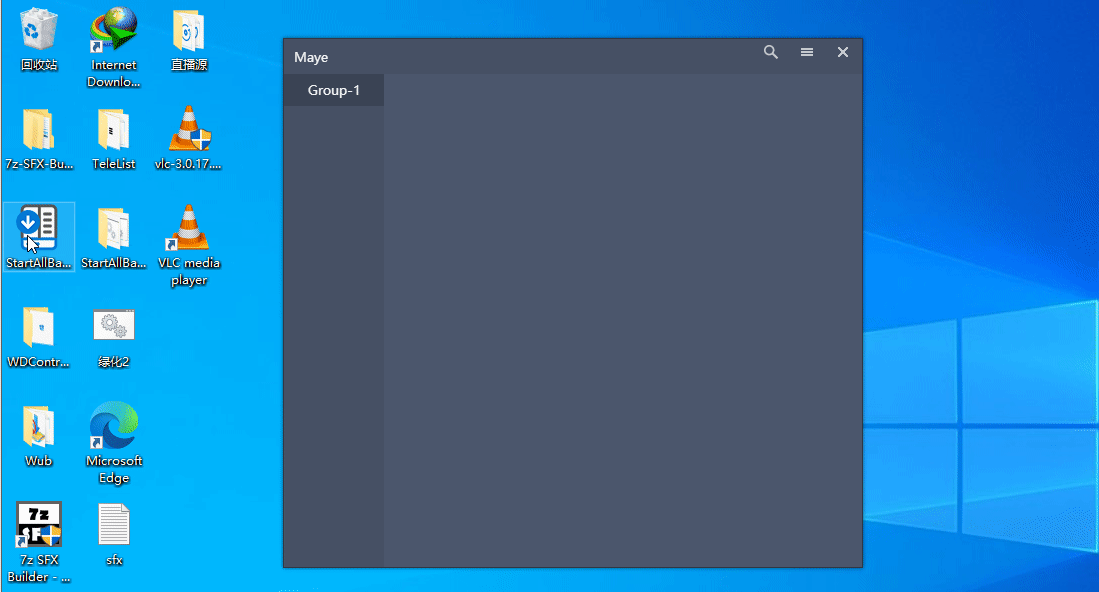1099x592 pixels.
Task: Select the Group-1 tab
Action: [334, 90]
